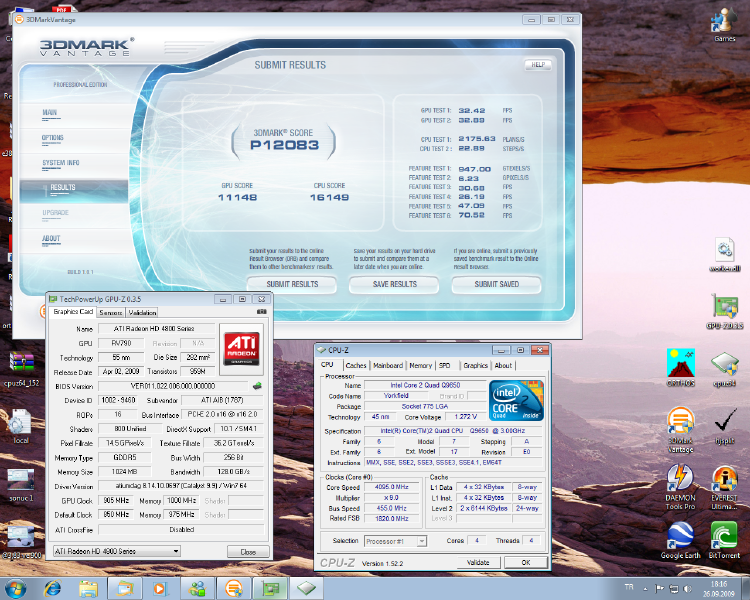Open Games folder icon on desktop

[x=723, y=22]
